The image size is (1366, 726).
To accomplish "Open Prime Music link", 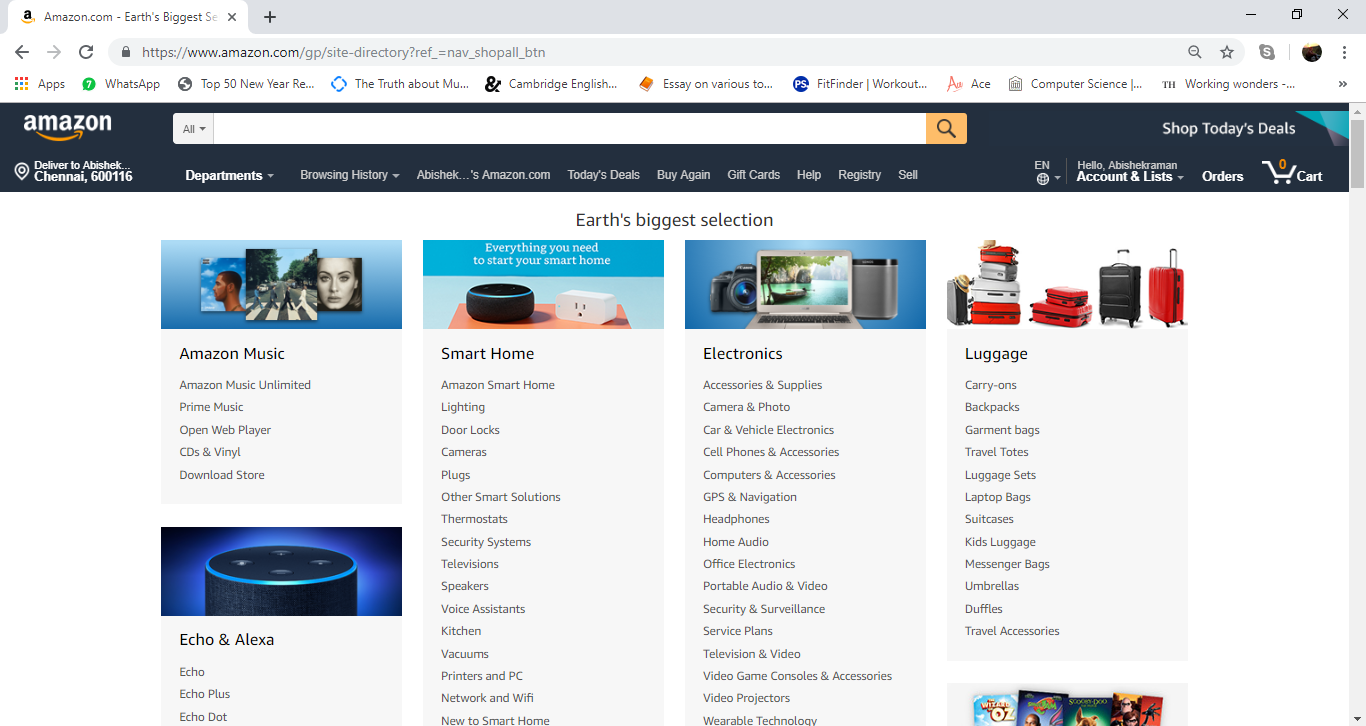I will pyautogui.click(x=211, y=407).
